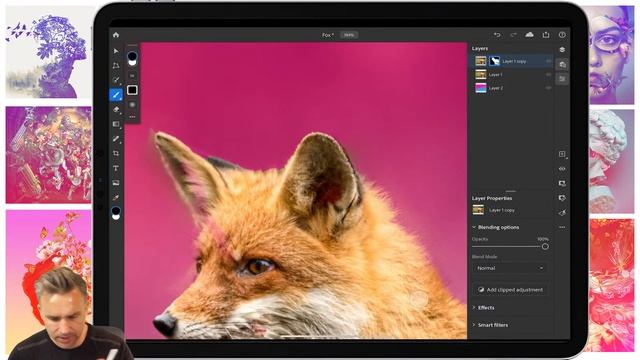Click Add clipped adjustment button
Viewport: 640px width, 360px height.
pyautogui.click(x=510, y=289)
